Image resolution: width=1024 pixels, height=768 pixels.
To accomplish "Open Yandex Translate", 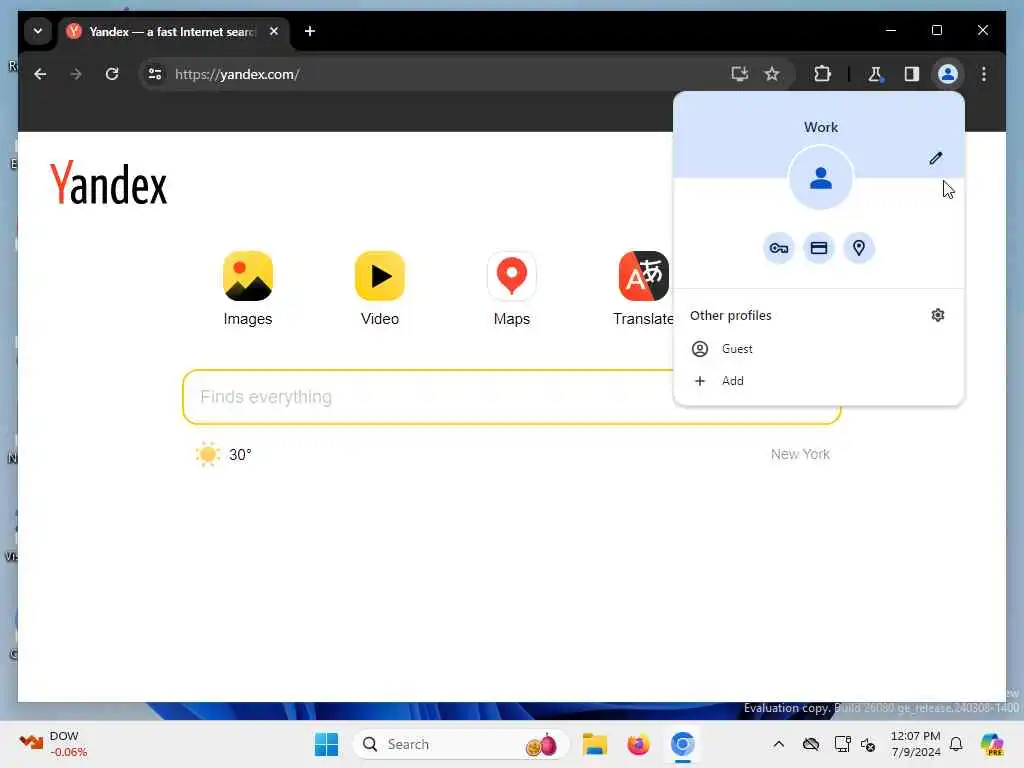I will (643, 288).
